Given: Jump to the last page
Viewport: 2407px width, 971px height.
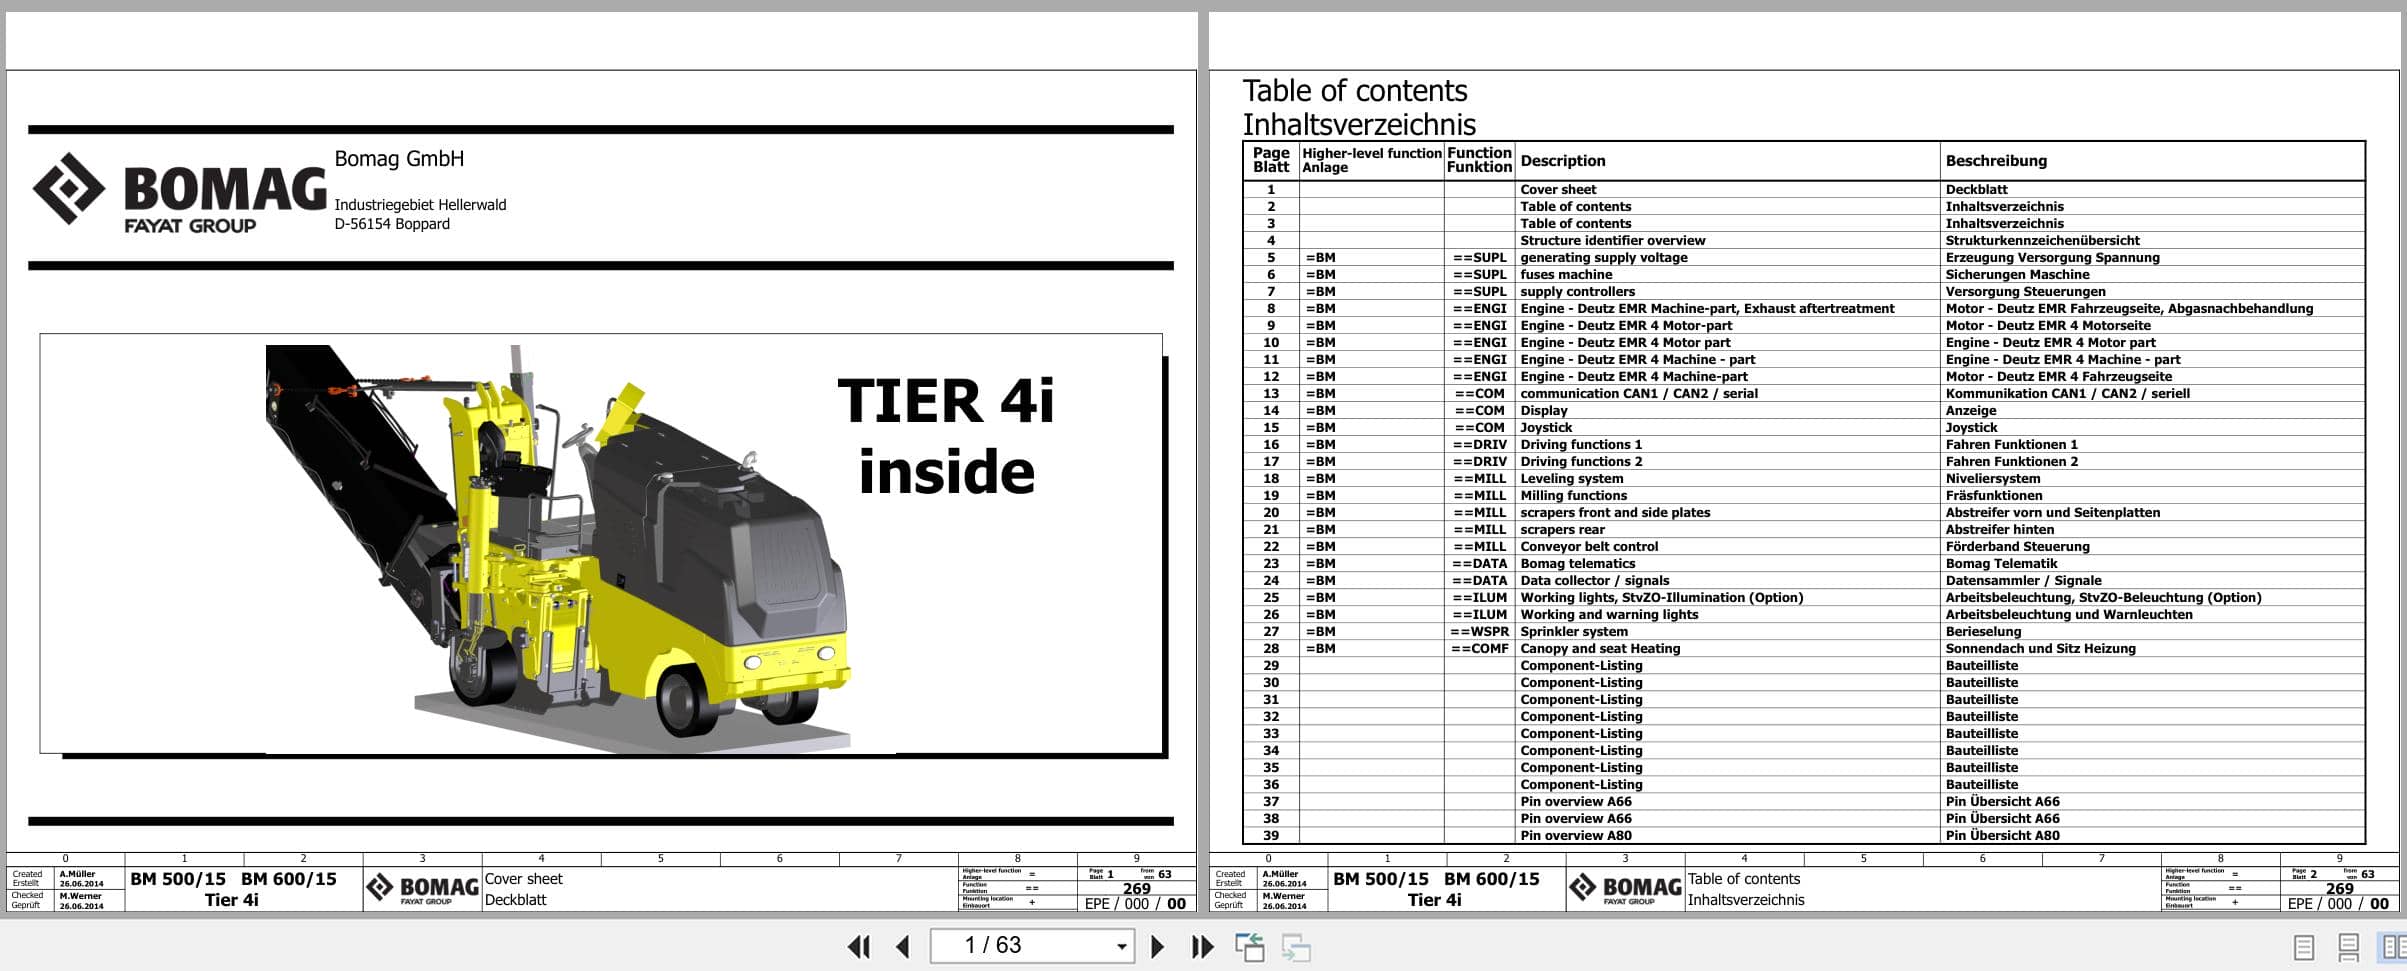Looking at the screenshot, I should coord(1200,945).
